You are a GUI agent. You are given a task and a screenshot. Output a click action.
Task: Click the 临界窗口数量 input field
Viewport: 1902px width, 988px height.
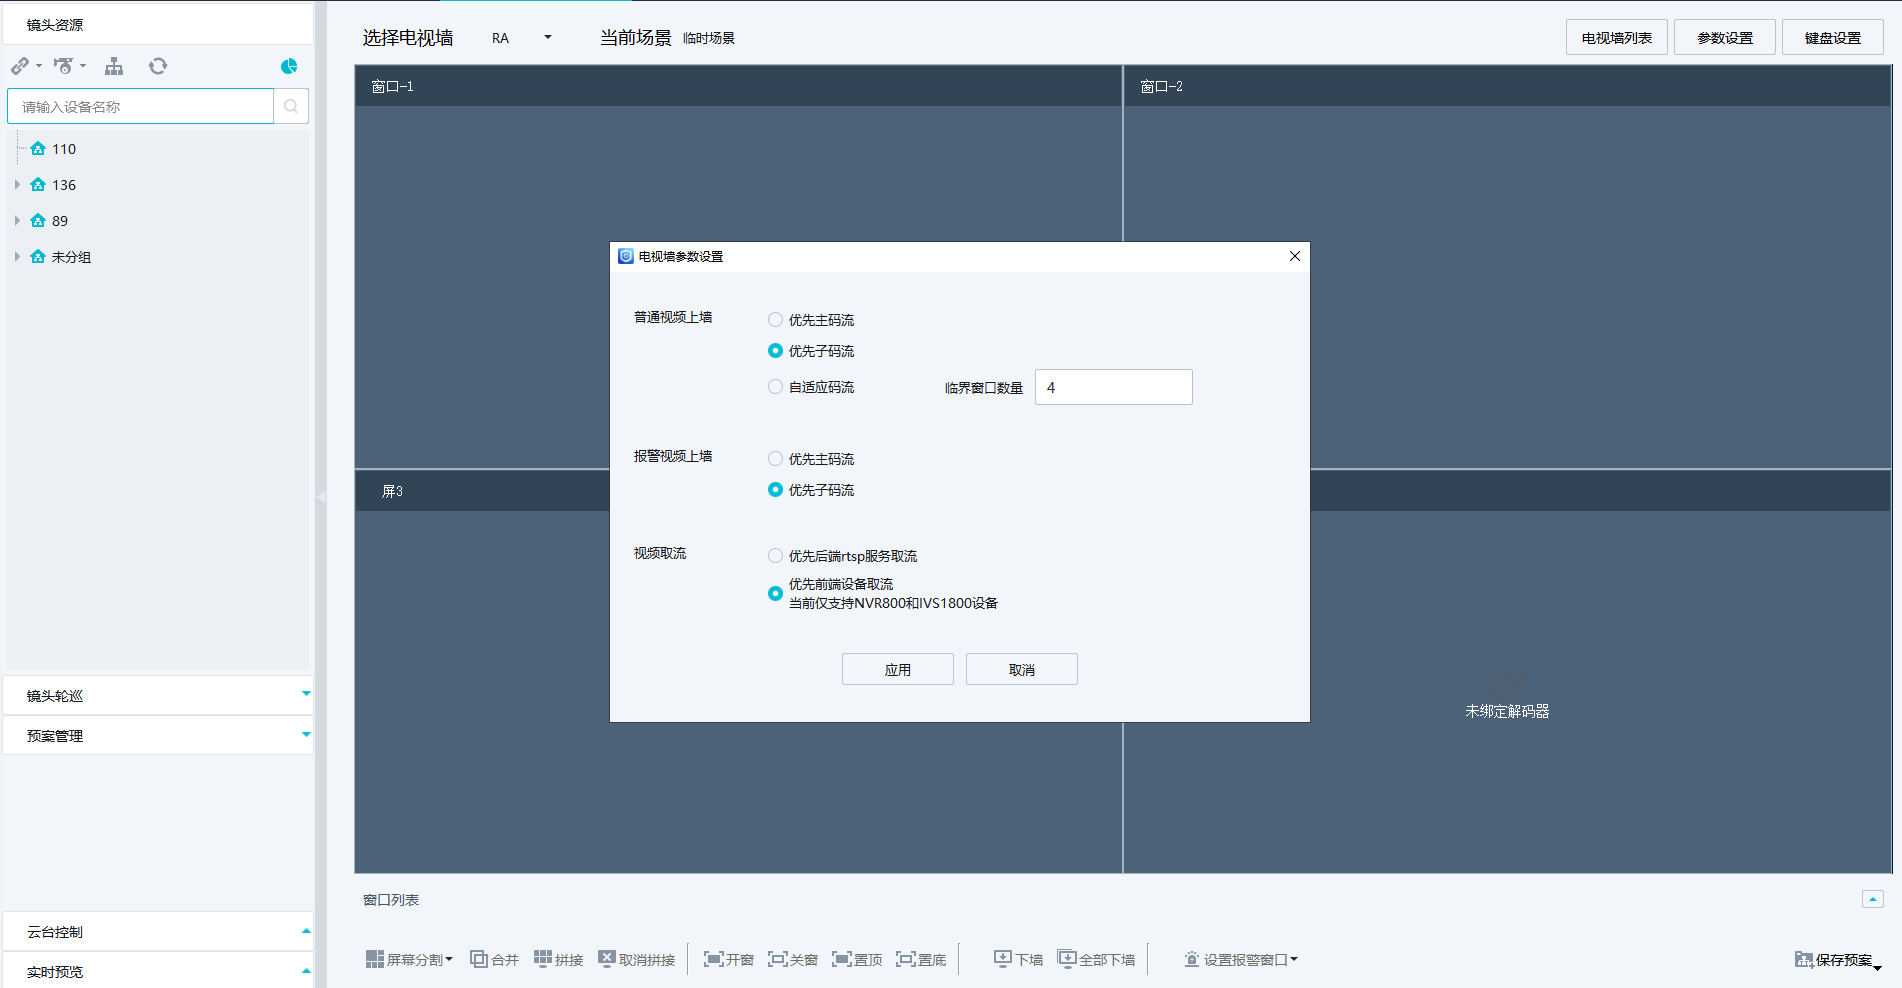(1113, 387)
